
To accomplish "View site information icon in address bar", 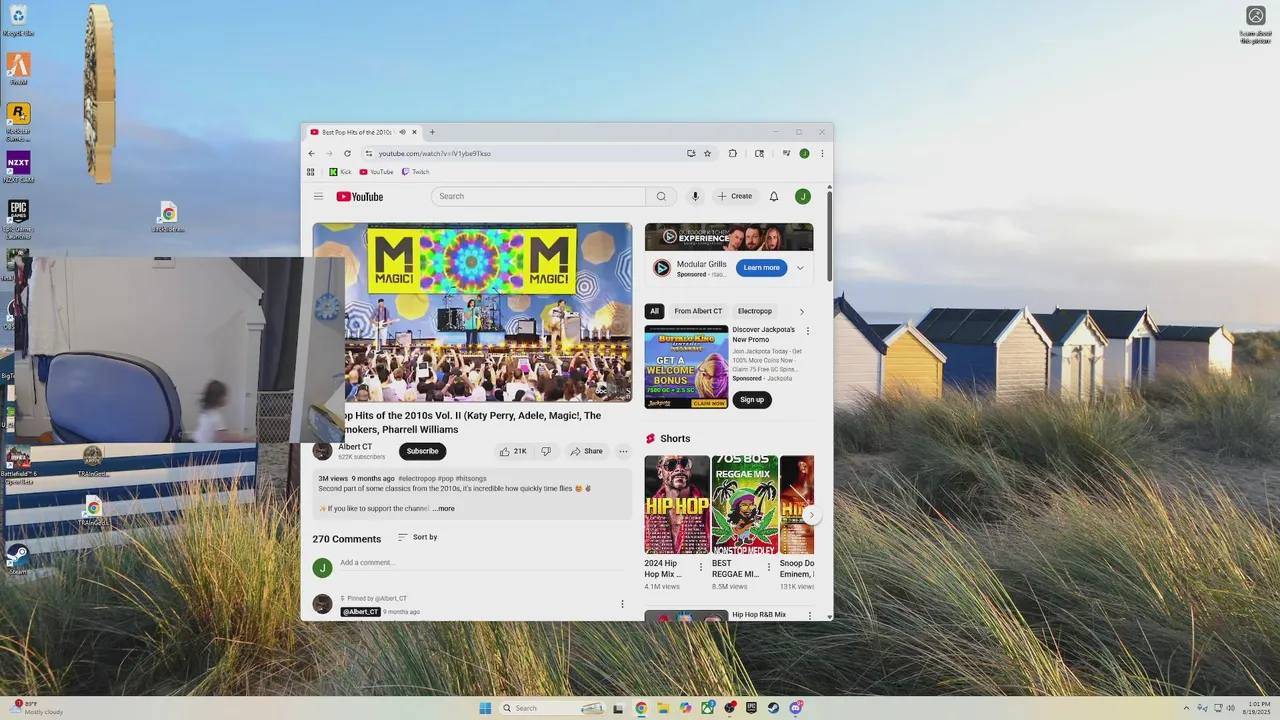I will pos(369,153).
